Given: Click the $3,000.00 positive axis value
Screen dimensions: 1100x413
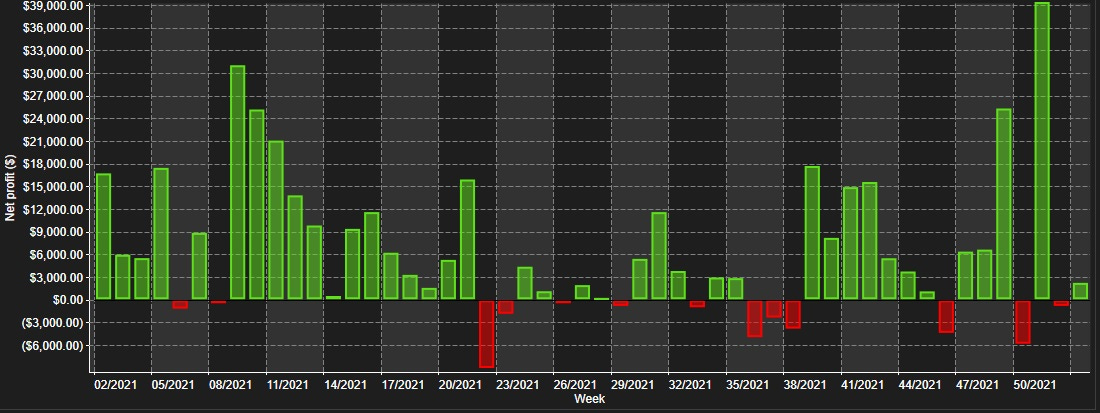Looking at the screenshot, I should (x=57, y=278).
